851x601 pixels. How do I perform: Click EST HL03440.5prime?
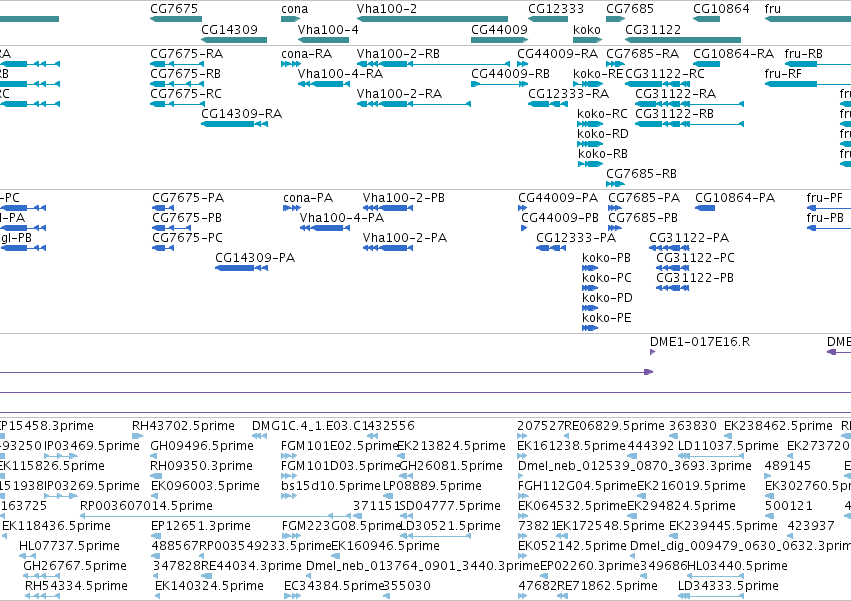pyautogui.click(x=738, y=567)
